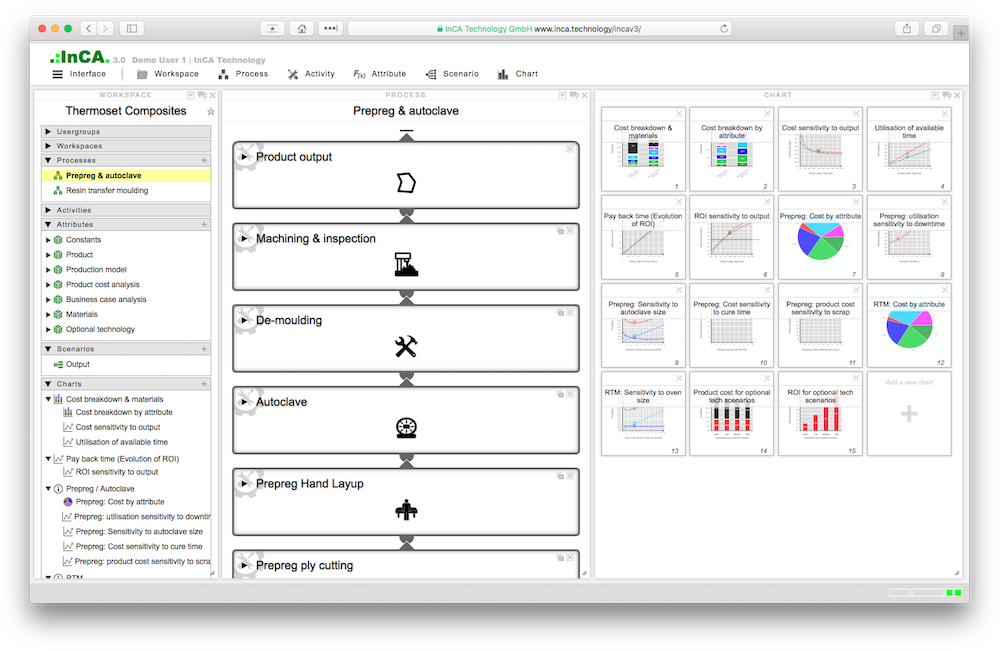Image resolution: width=1000 pixels, height=651 pixels.
Task: Expand the Autoclave activity
Action: pos(244,402)
